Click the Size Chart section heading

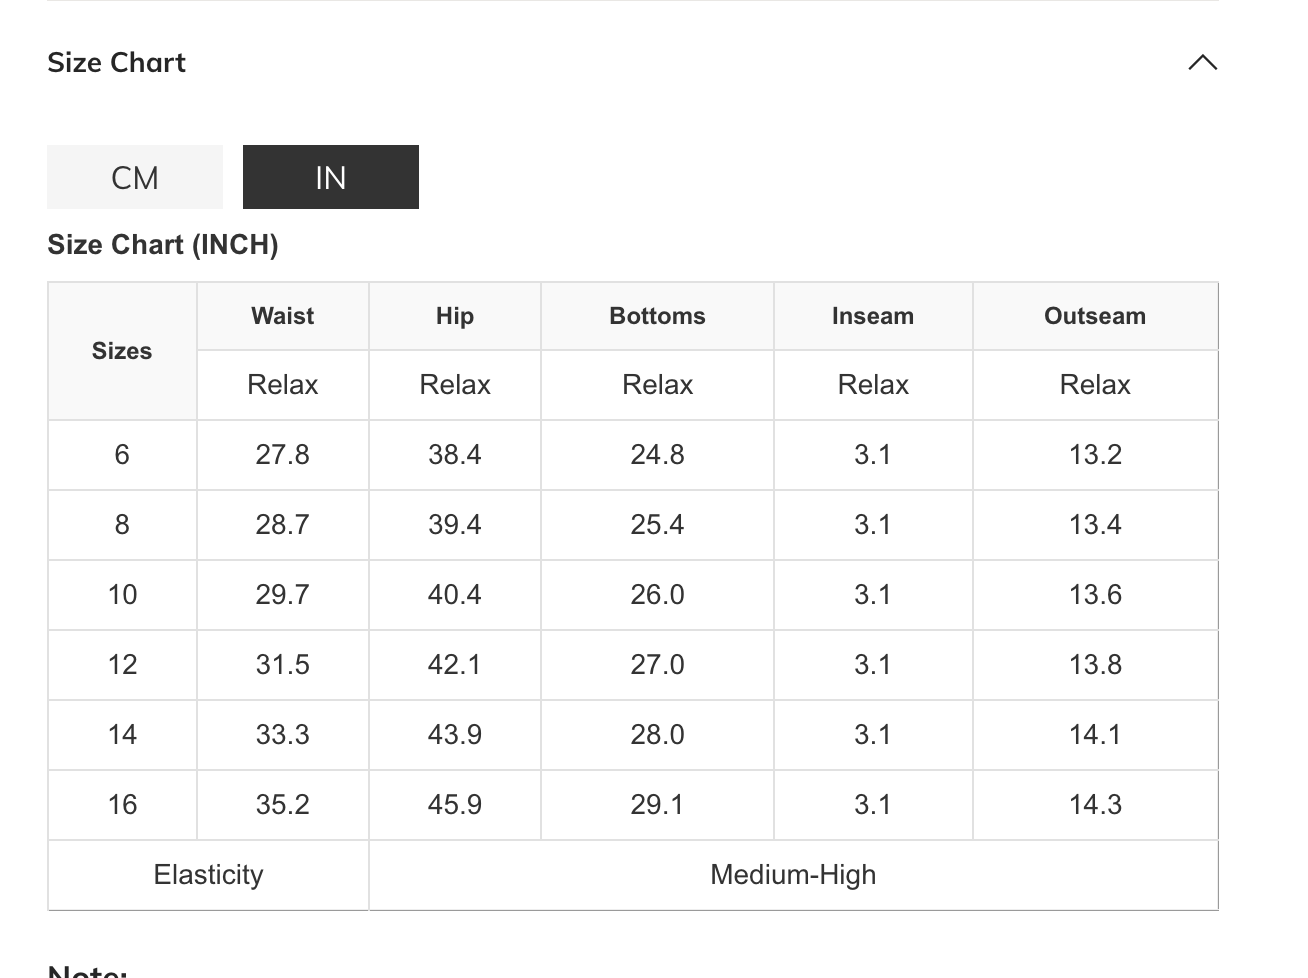(x=117, y=63)
